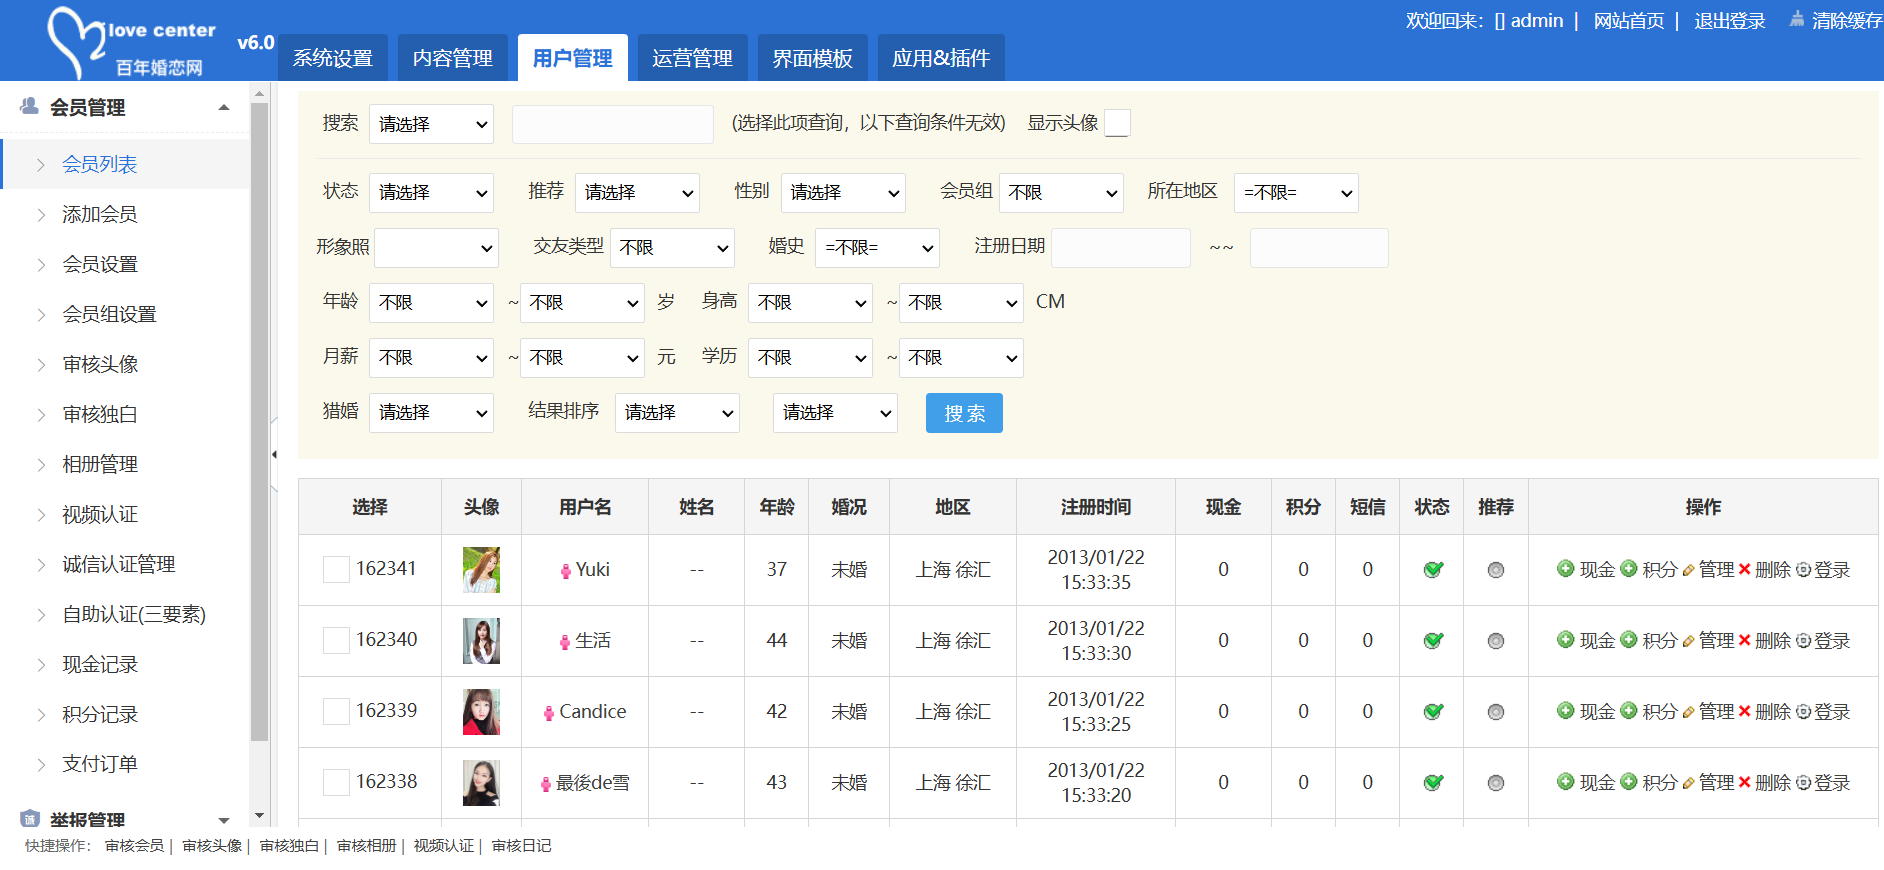Click the login icon in row 162340
The height and width of the screenshot is (870, 1884).
(1803, 641)
